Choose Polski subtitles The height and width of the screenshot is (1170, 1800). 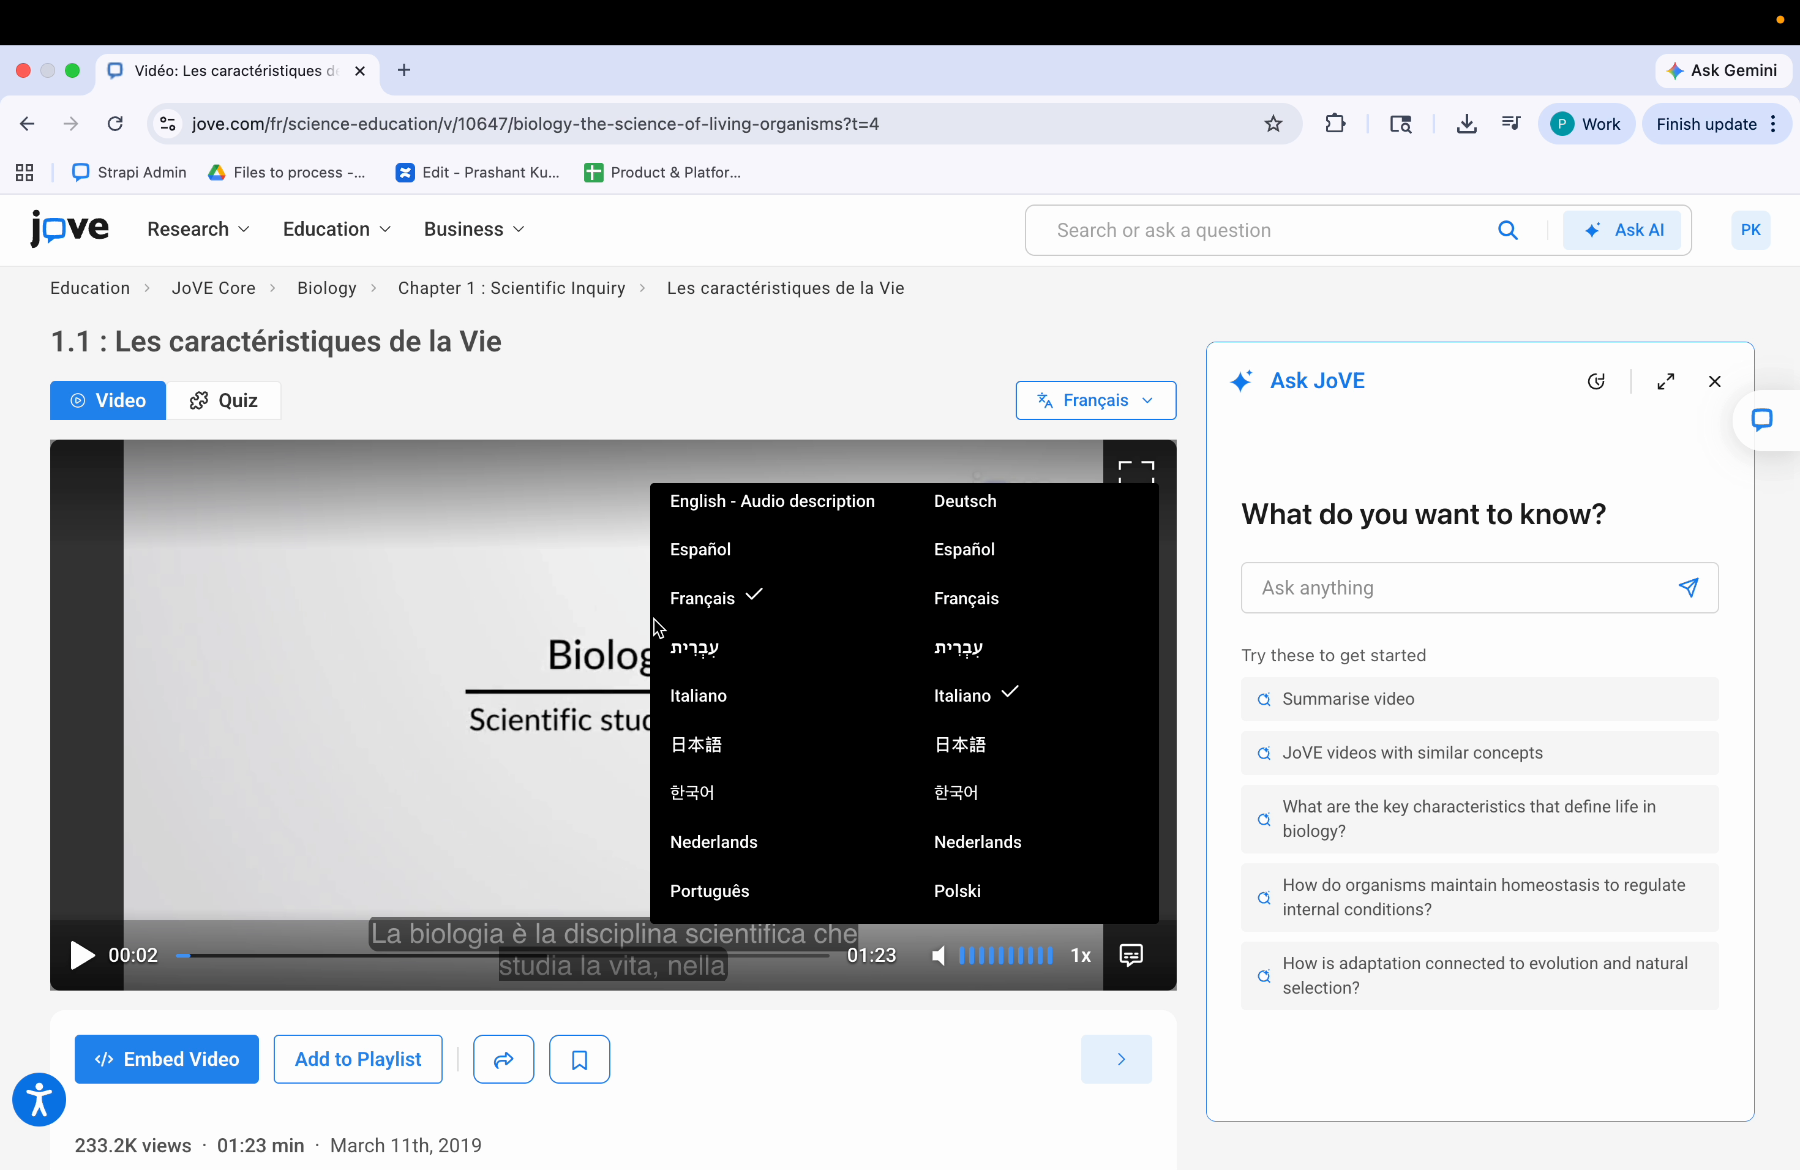click(957, 891)
